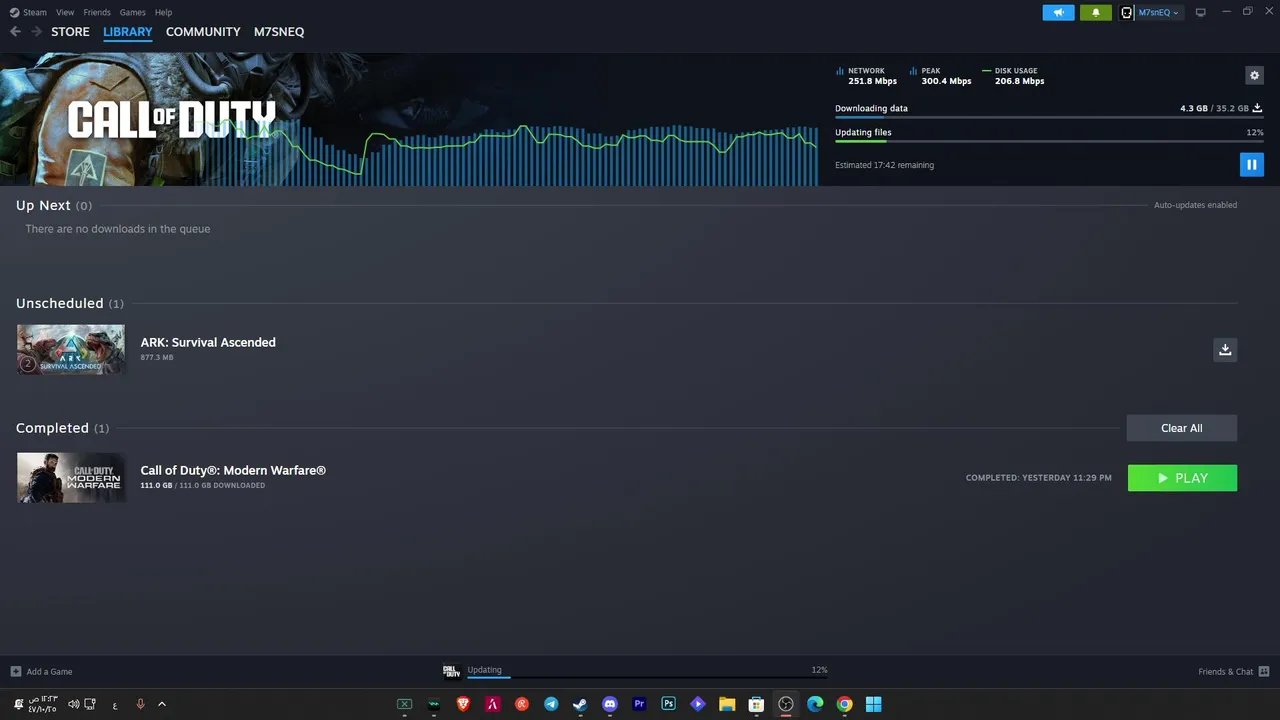Image resolution: width=1280 pixels, height=720 pixels.
Task: Expand hidden system tray icons chevron
Action: [162, 704]
